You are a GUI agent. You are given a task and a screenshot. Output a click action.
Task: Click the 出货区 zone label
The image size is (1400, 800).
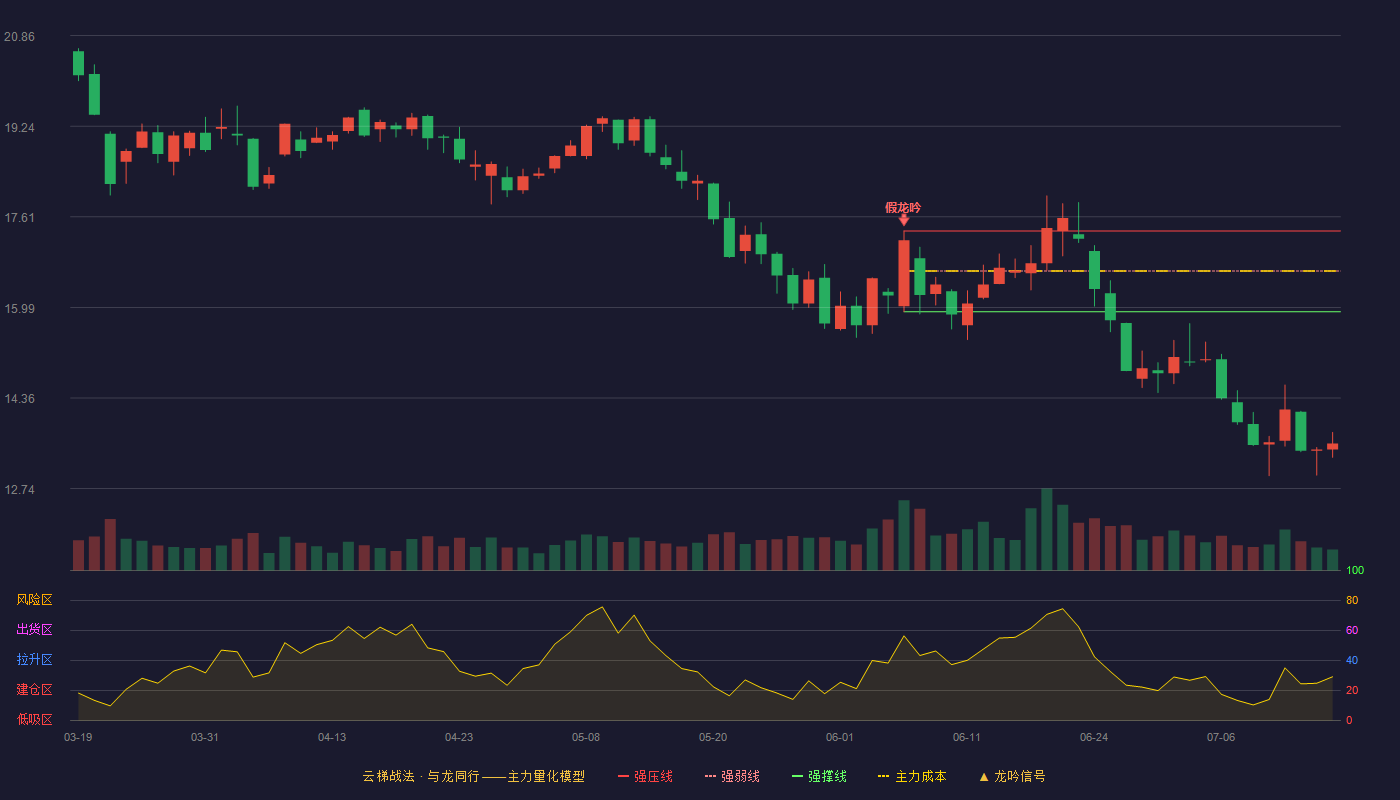point(34,630)
